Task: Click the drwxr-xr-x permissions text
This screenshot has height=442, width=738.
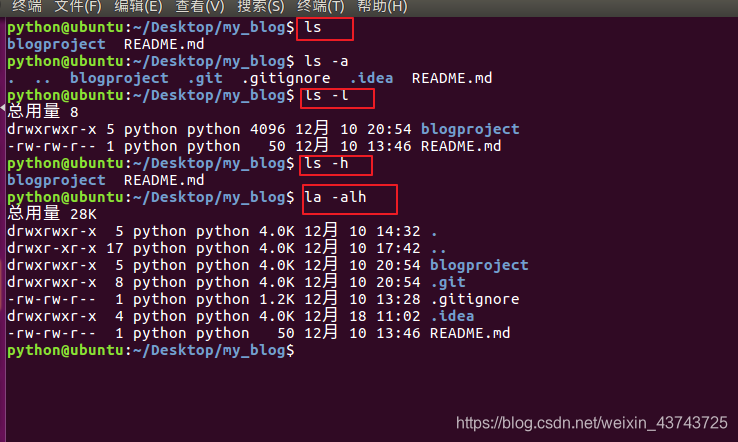Action: tap(52, 249)
